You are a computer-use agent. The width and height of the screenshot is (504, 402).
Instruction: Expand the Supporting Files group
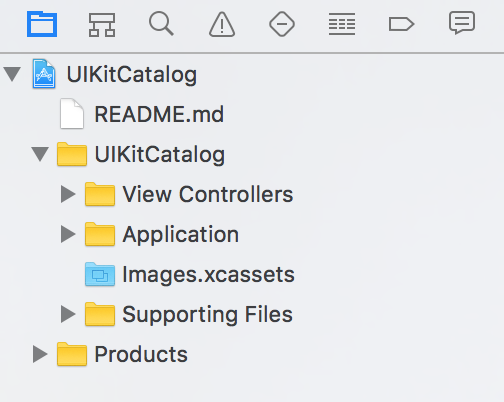point(68,314)
